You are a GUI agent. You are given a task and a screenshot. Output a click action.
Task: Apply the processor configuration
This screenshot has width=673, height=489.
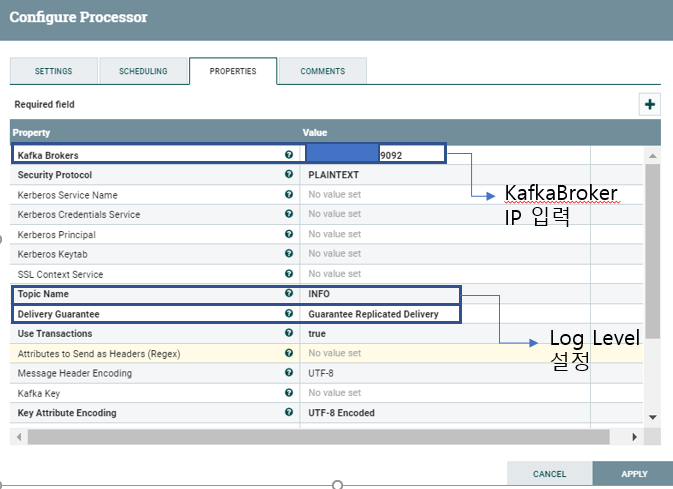coord(634,474)
